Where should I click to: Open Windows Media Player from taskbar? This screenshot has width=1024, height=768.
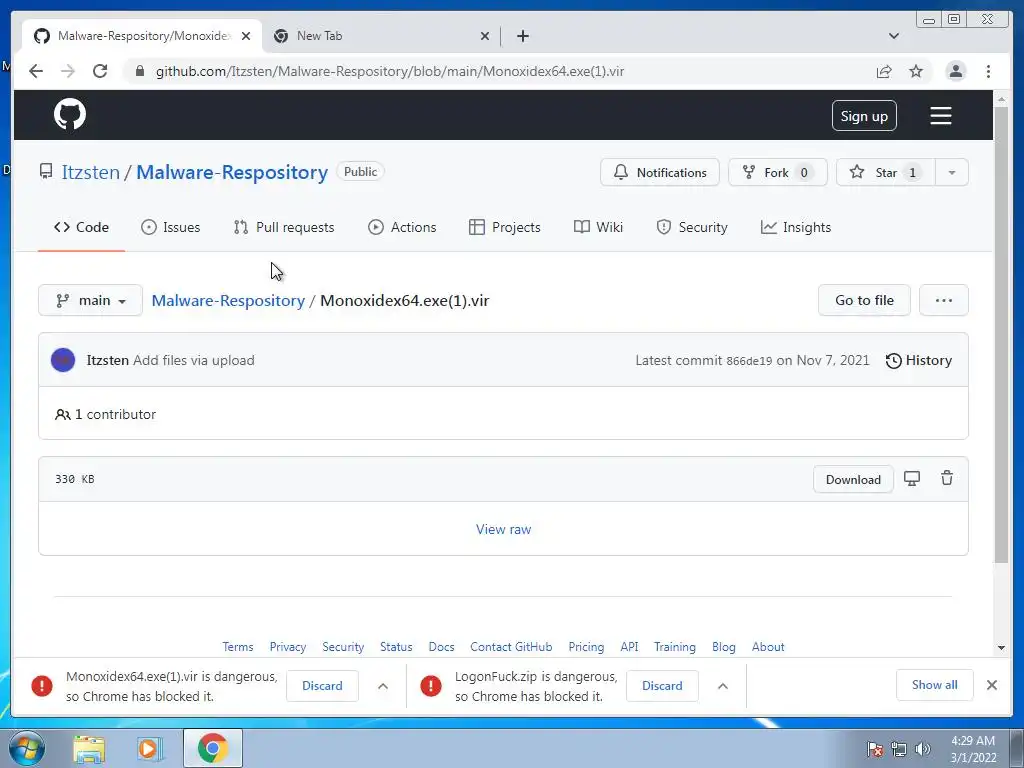point(150,749)
